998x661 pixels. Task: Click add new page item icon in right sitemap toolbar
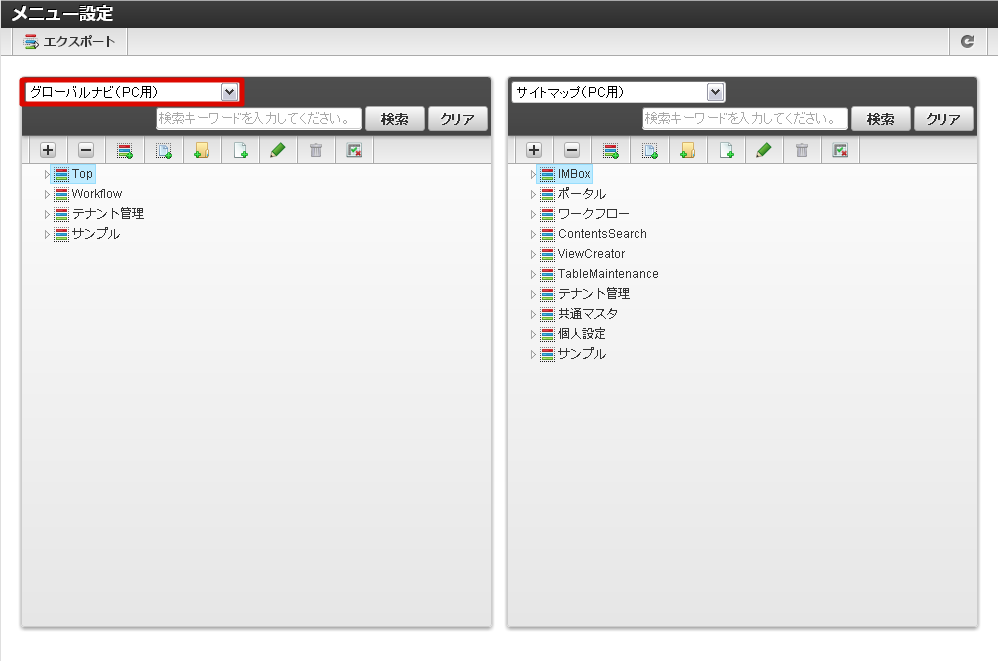(726, 150)
